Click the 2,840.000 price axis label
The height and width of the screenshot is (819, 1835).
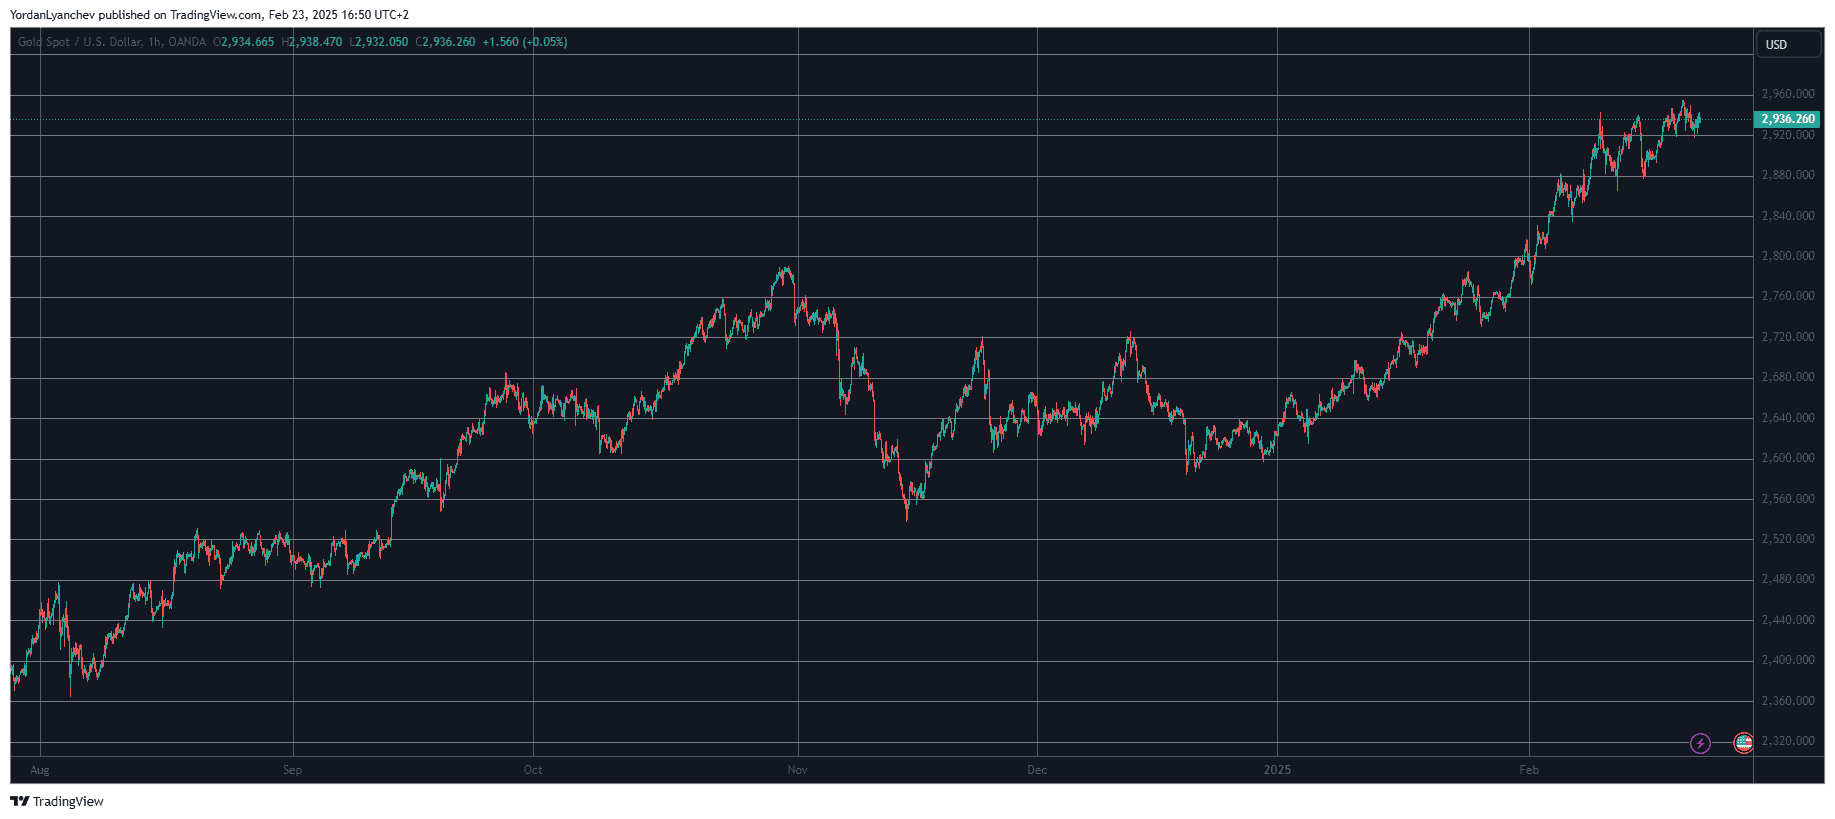[x=1788, y=216]
